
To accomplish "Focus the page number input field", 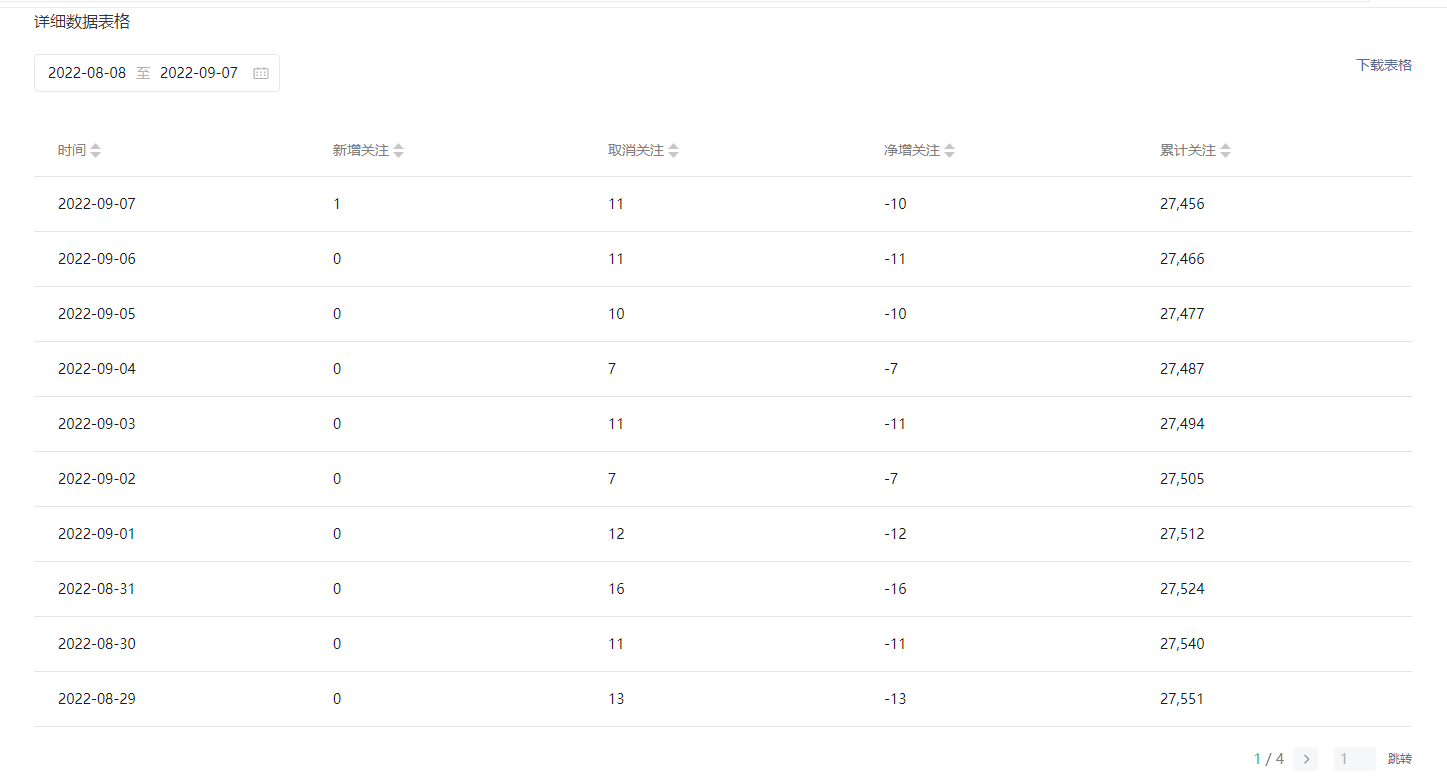I will click(x=1354, y=759).
